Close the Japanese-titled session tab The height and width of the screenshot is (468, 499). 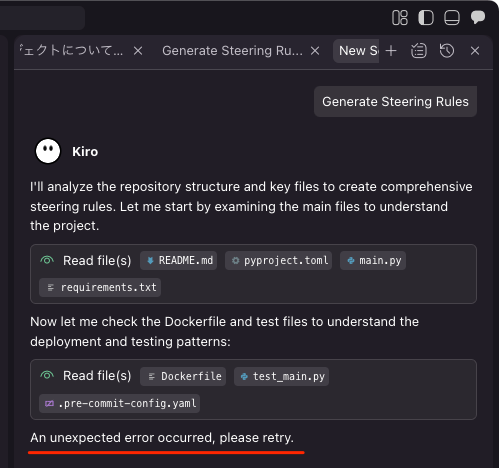pyautogui.click(x=138, y=51)
